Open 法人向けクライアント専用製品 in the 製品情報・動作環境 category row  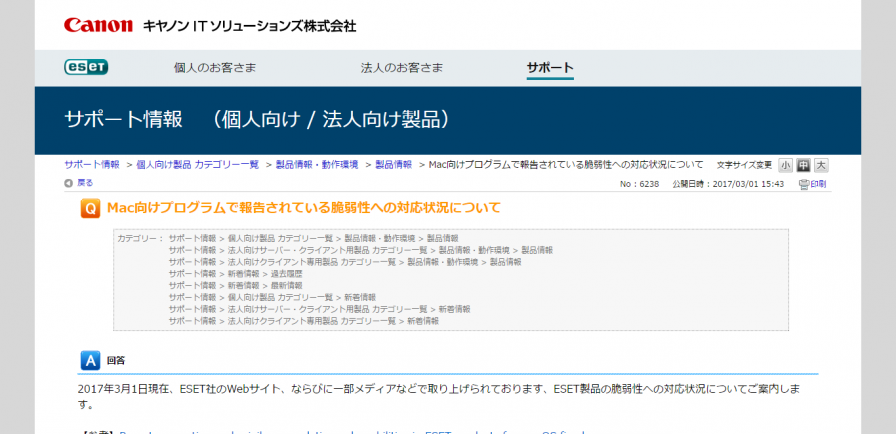point(311,262)
